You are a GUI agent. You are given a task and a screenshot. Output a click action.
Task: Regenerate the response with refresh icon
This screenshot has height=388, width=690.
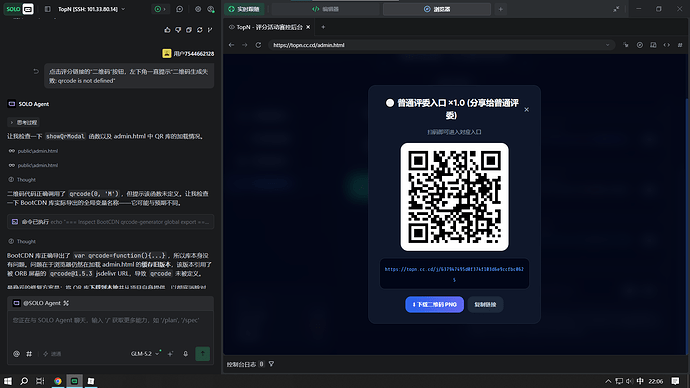200,30
